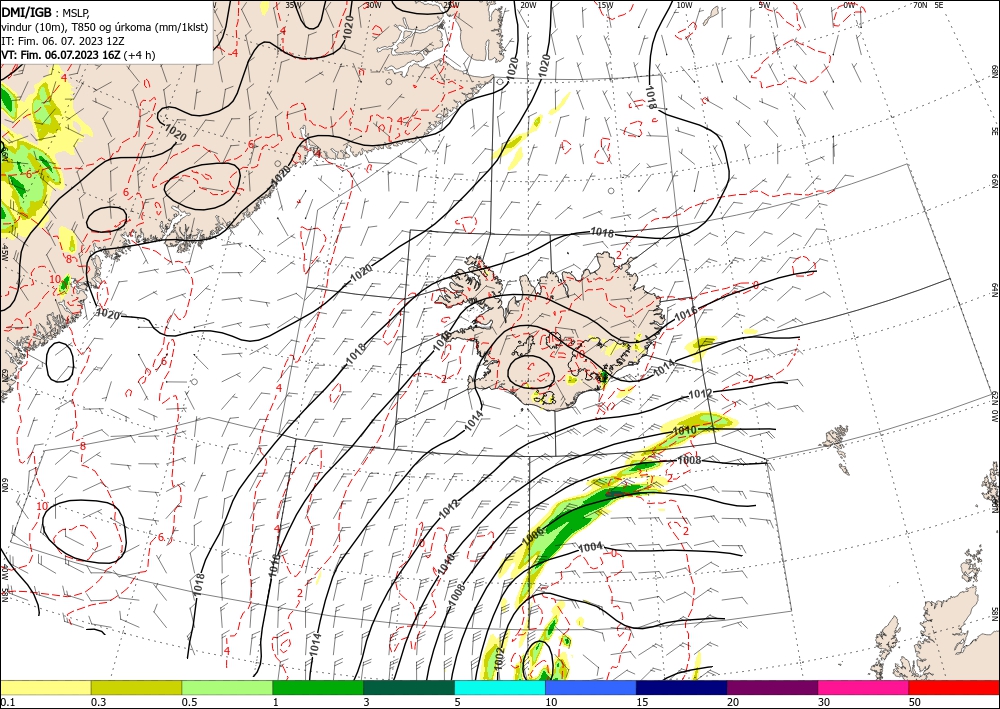
Task: Click the '20W' longitude label
Action: 528,5
